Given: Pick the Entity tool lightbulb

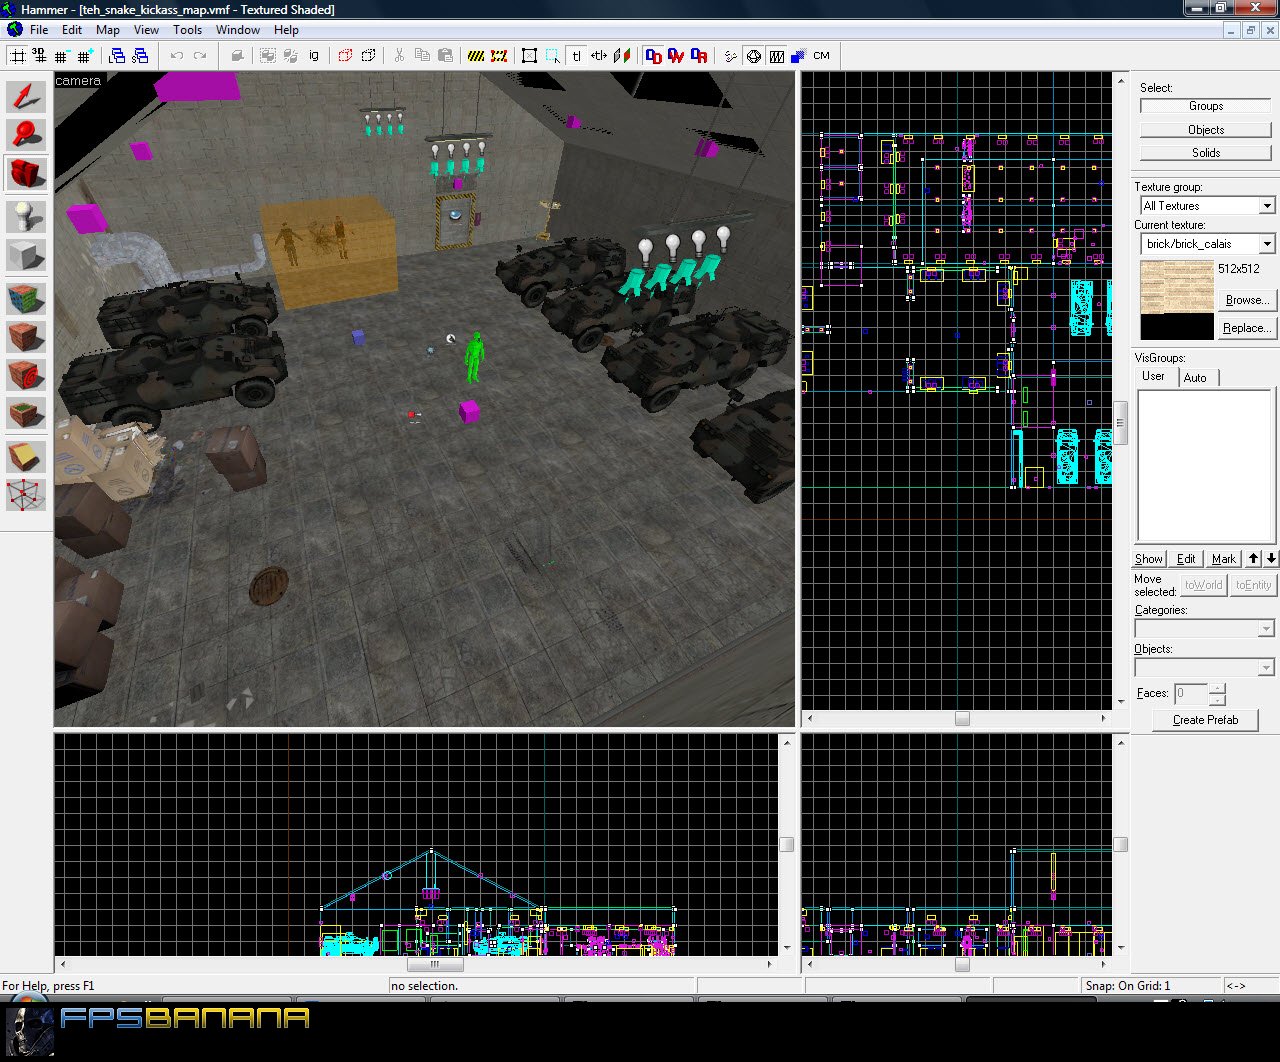Looking at the screenshot, I should (26, 214).
